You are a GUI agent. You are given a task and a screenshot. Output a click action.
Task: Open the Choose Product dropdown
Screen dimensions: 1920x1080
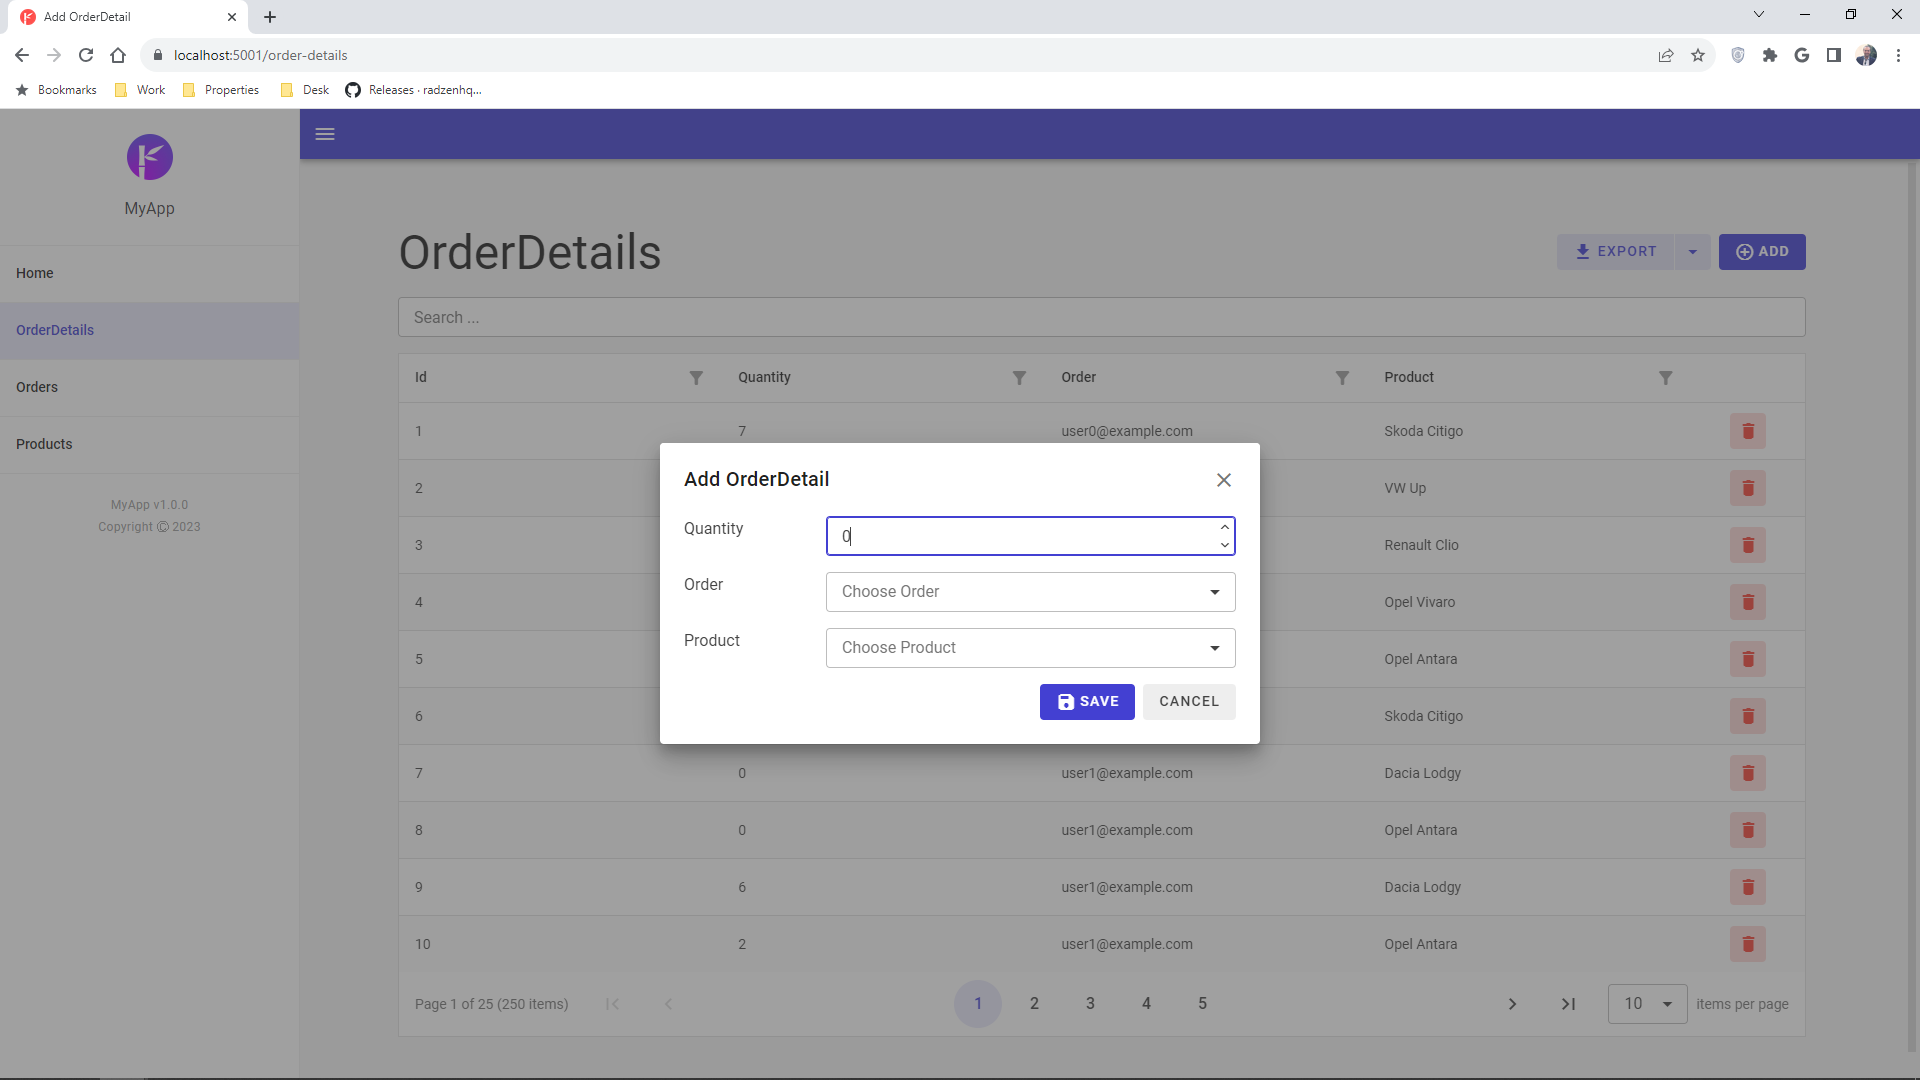(x=1030, y=648)
